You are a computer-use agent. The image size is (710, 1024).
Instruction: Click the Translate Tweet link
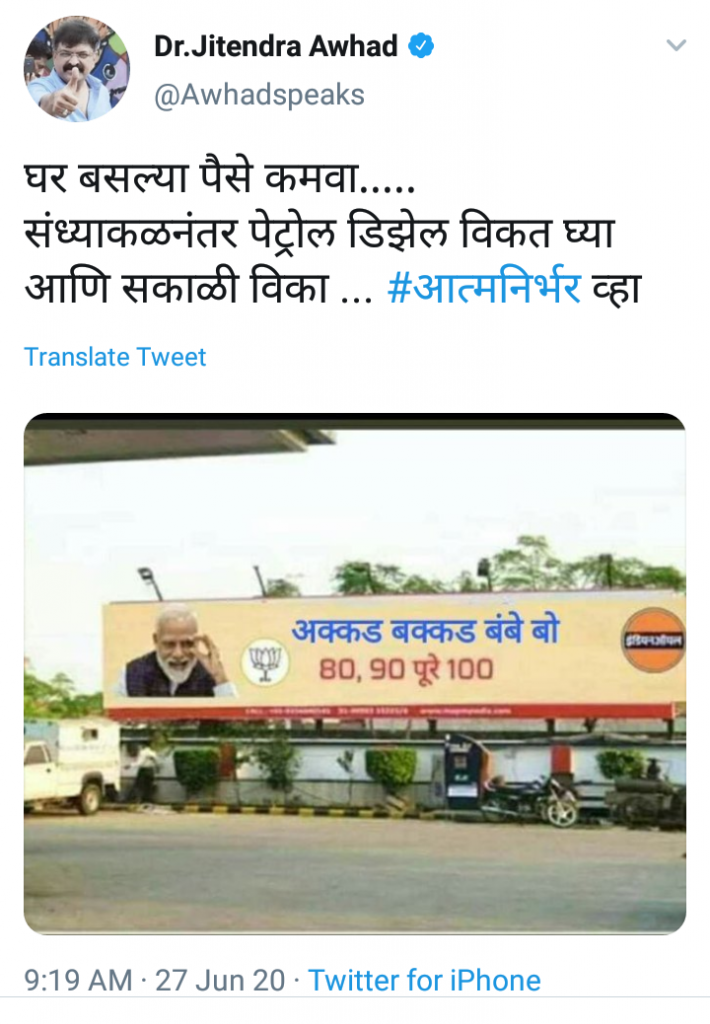[x=115, y=357]
